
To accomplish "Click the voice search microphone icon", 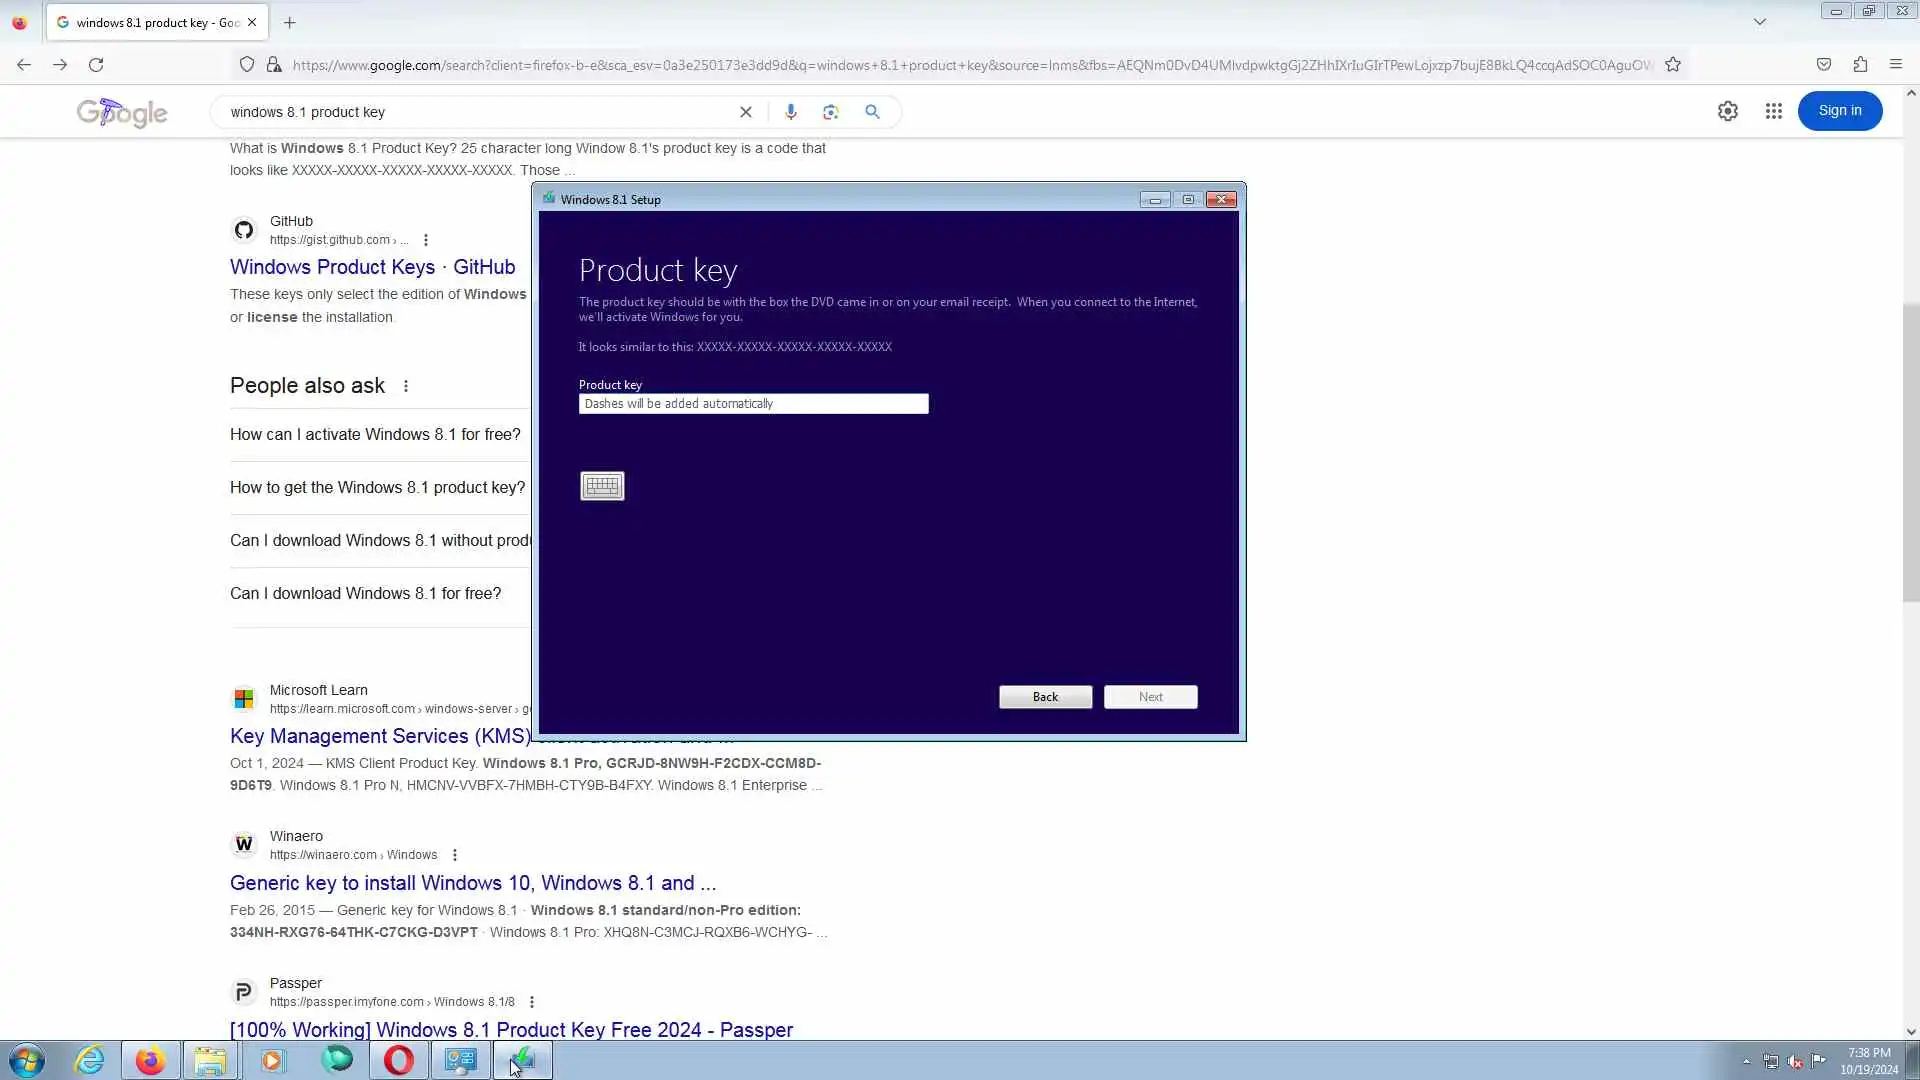I will click(790, 112).
